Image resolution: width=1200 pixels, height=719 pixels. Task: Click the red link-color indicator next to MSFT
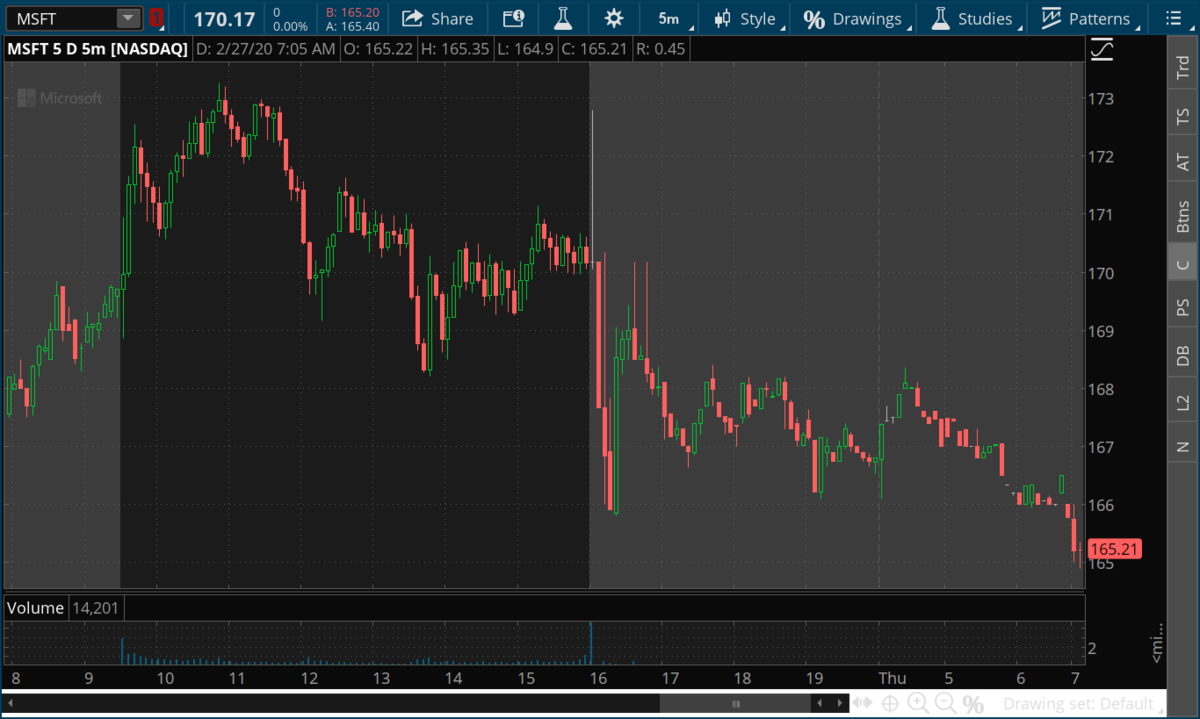(x=156, y=18)
